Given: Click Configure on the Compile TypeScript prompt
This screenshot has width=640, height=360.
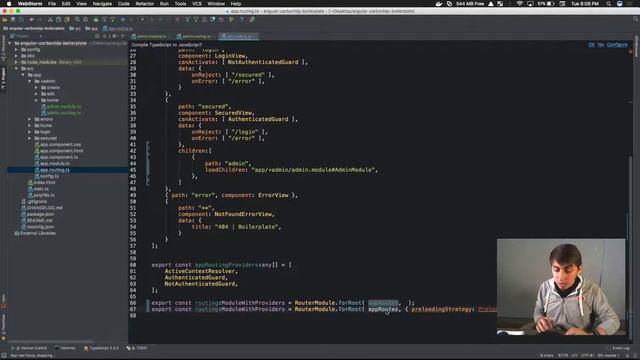Looking at the screenshot, I should tap(617, 44).
